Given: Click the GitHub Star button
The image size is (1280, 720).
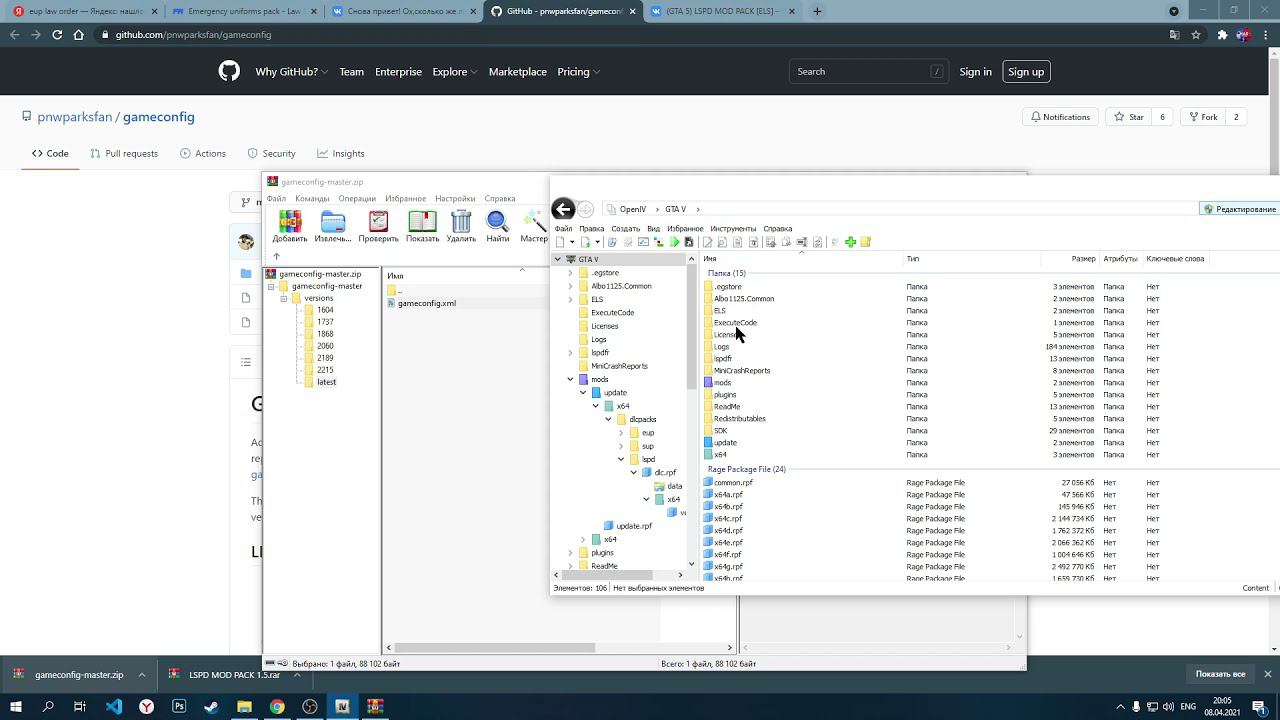Looking at the screenshot, I should tap(1128, 117).
